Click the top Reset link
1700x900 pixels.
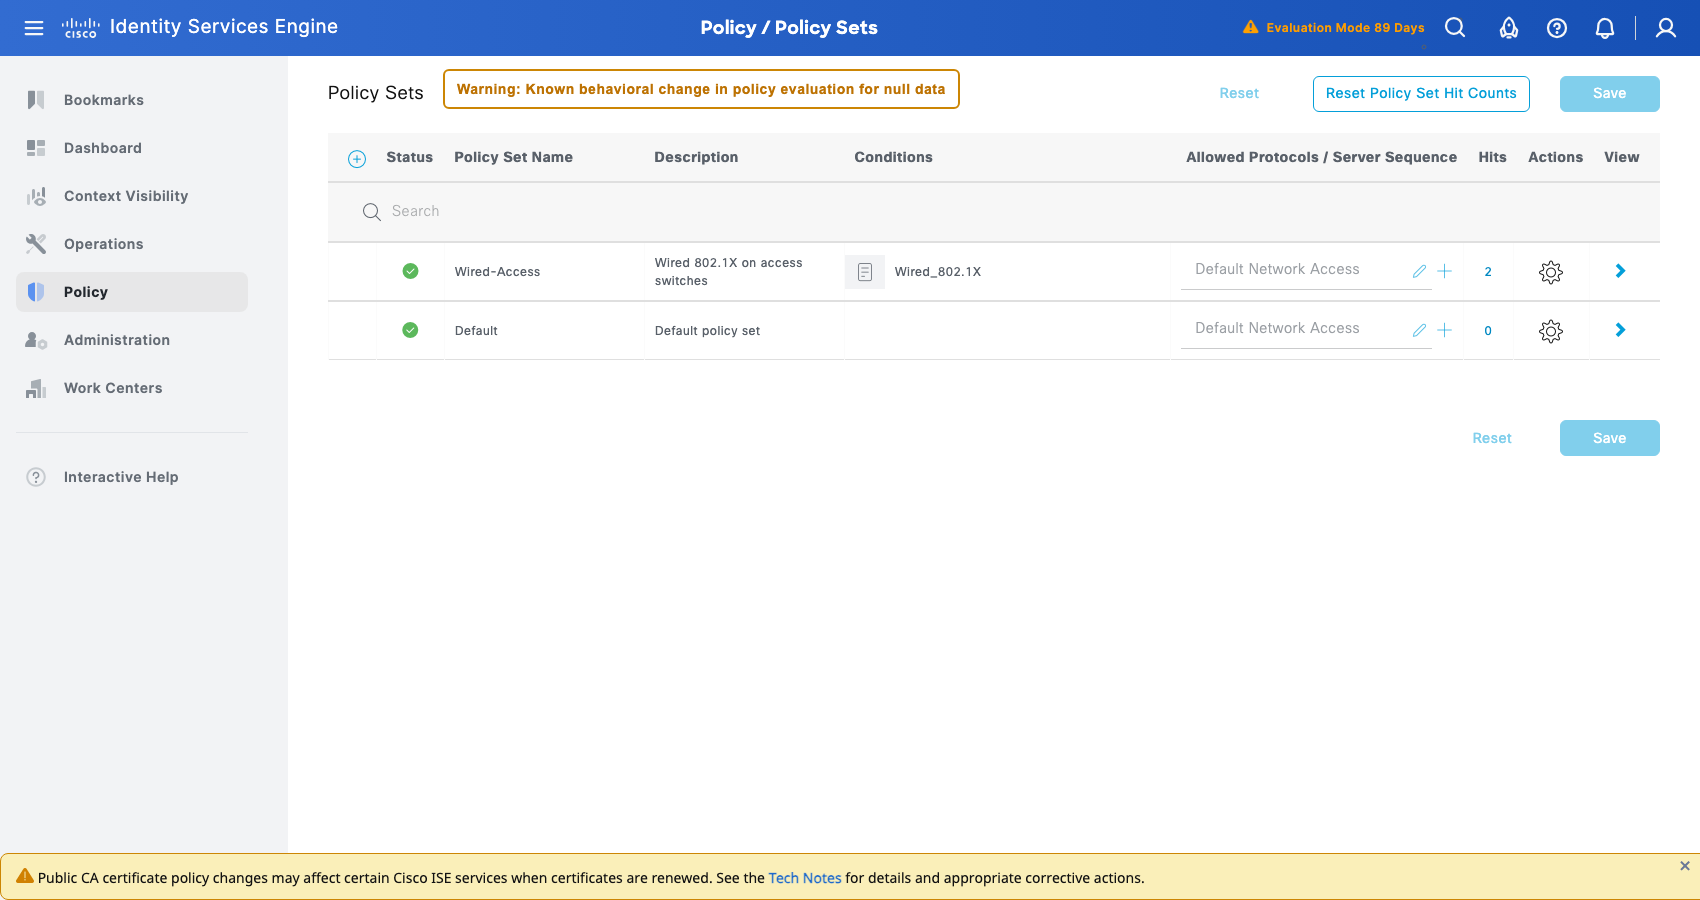click(1239, 93)
